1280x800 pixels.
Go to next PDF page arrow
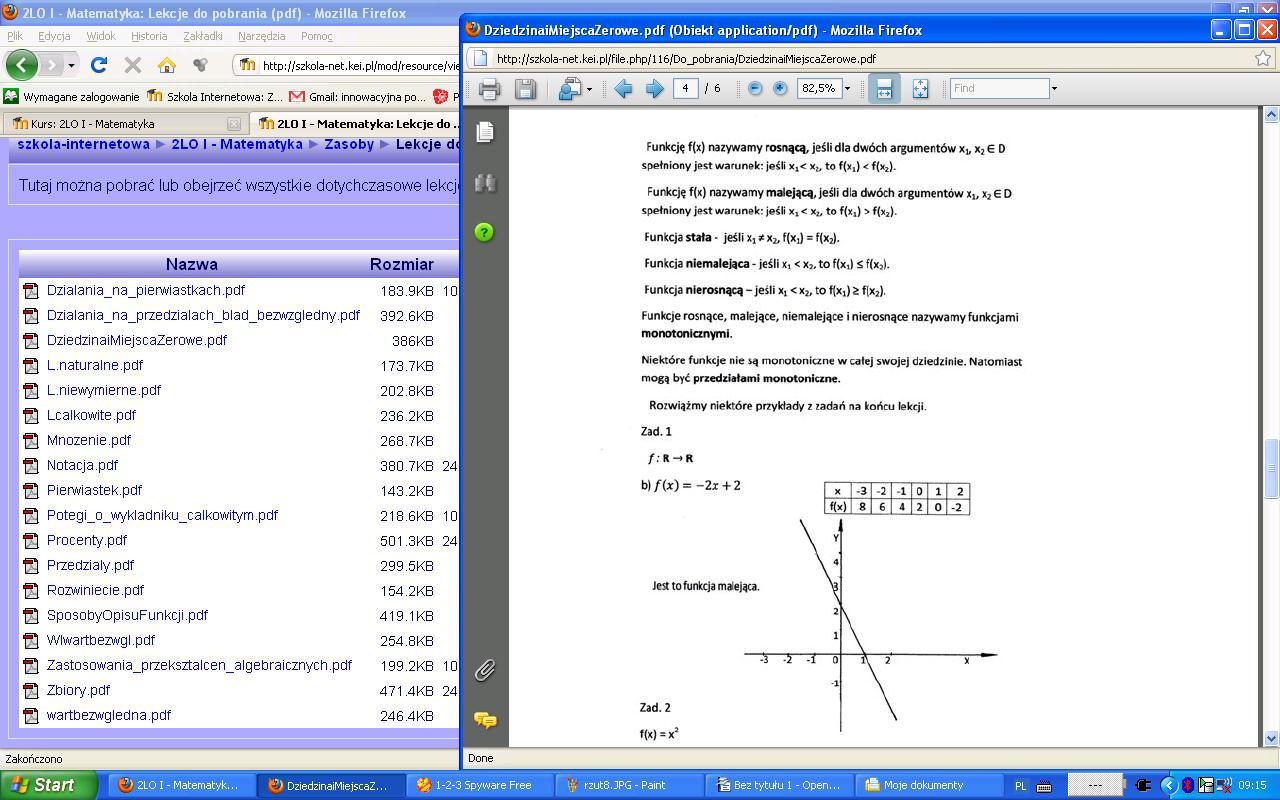[655, 89]
